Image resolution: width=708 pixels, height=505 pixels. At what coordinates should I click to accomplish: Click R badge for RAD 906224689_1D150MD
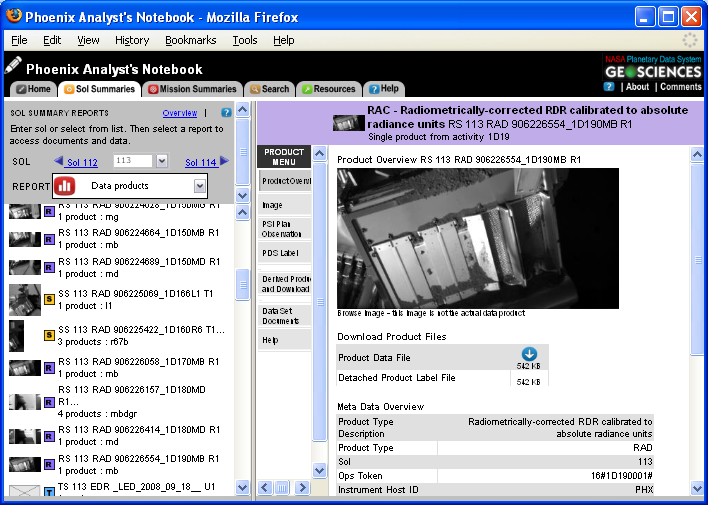(49, 267)
